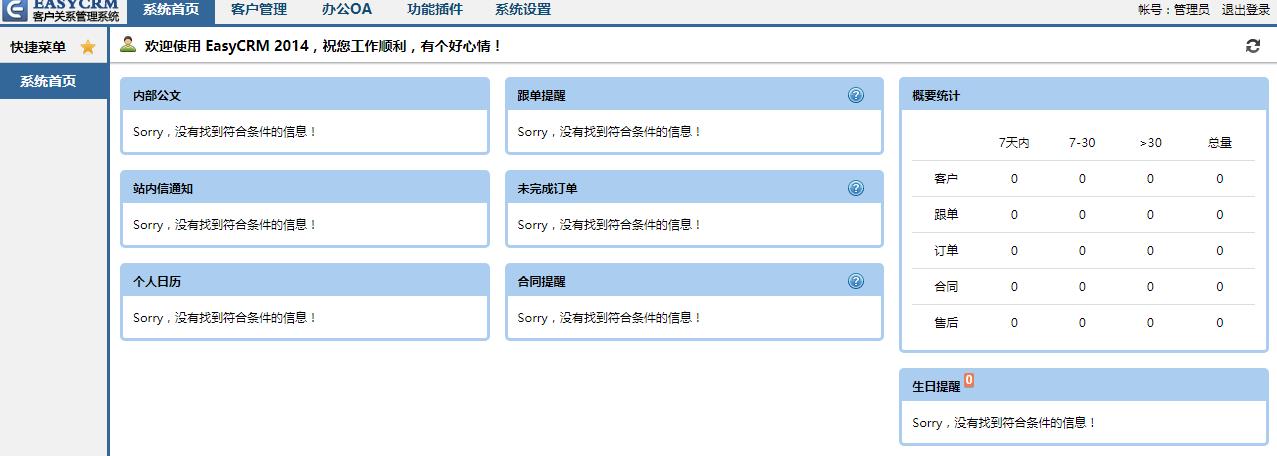
Task: Open the 功能插件 menu
Action: coord(435,10)
